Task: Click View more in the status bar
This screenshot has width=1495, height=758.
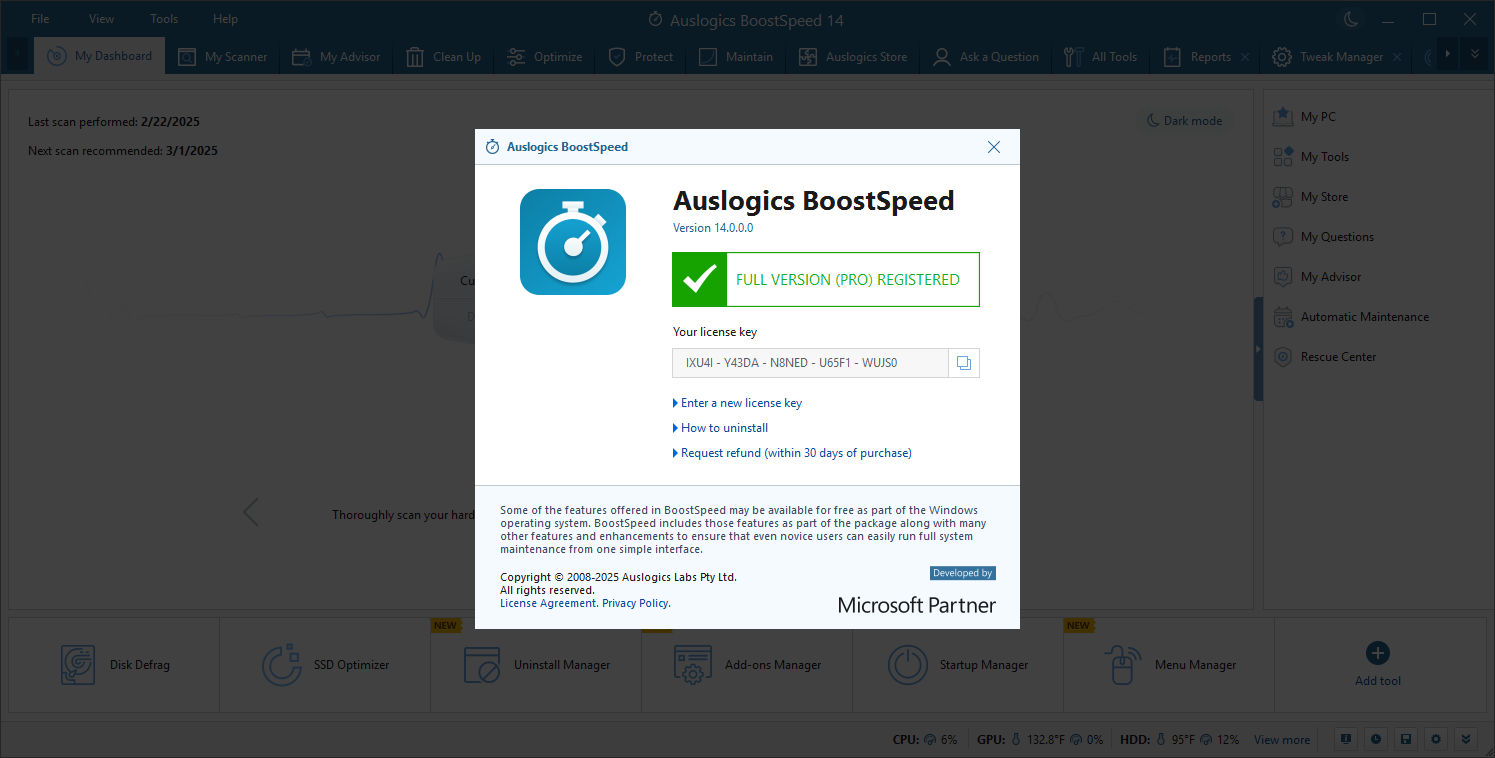Action: (x=1282, y=740)
